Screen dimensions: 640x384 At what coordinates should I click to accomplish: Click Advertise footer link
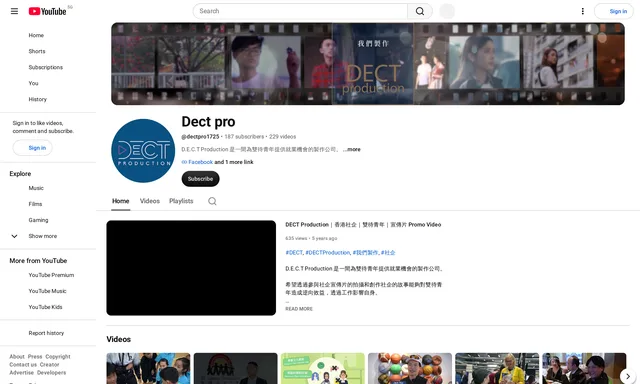click(22, 373)
